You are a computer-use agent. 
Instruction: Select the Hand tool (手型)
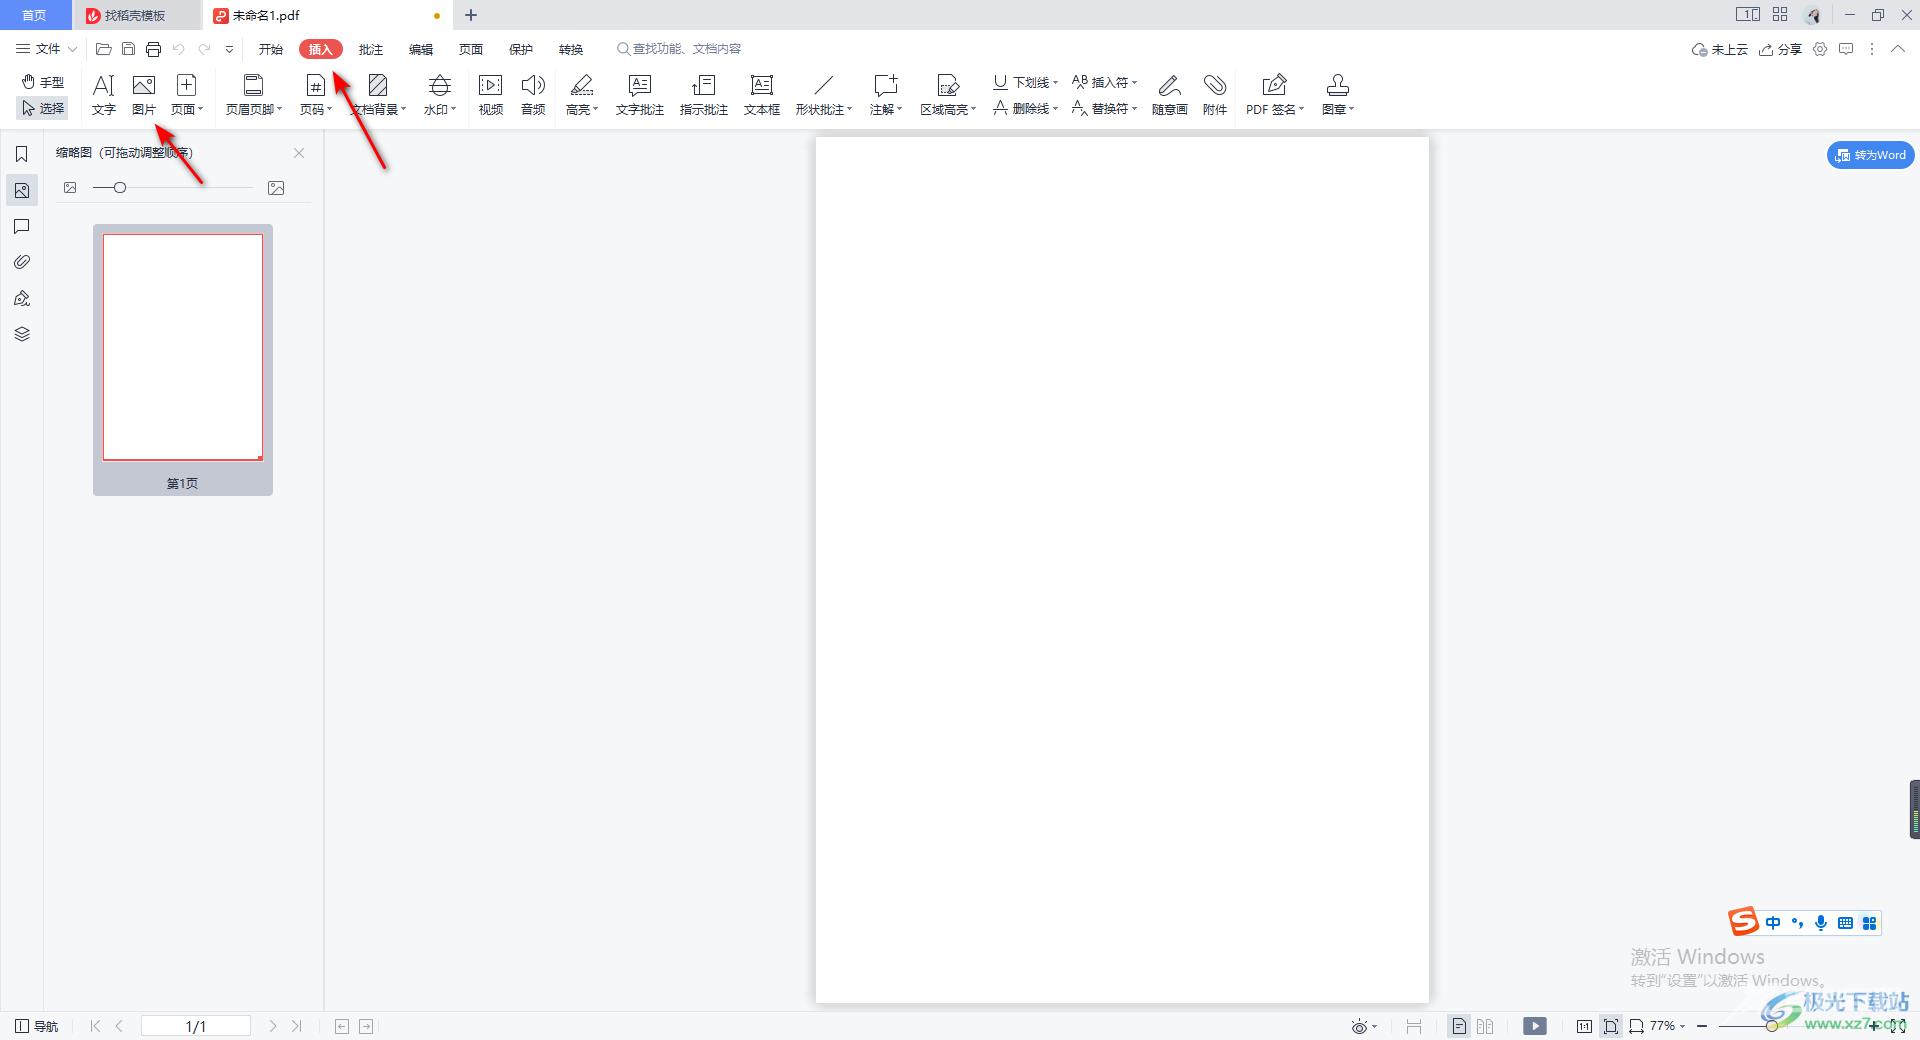tap(43, 82)
